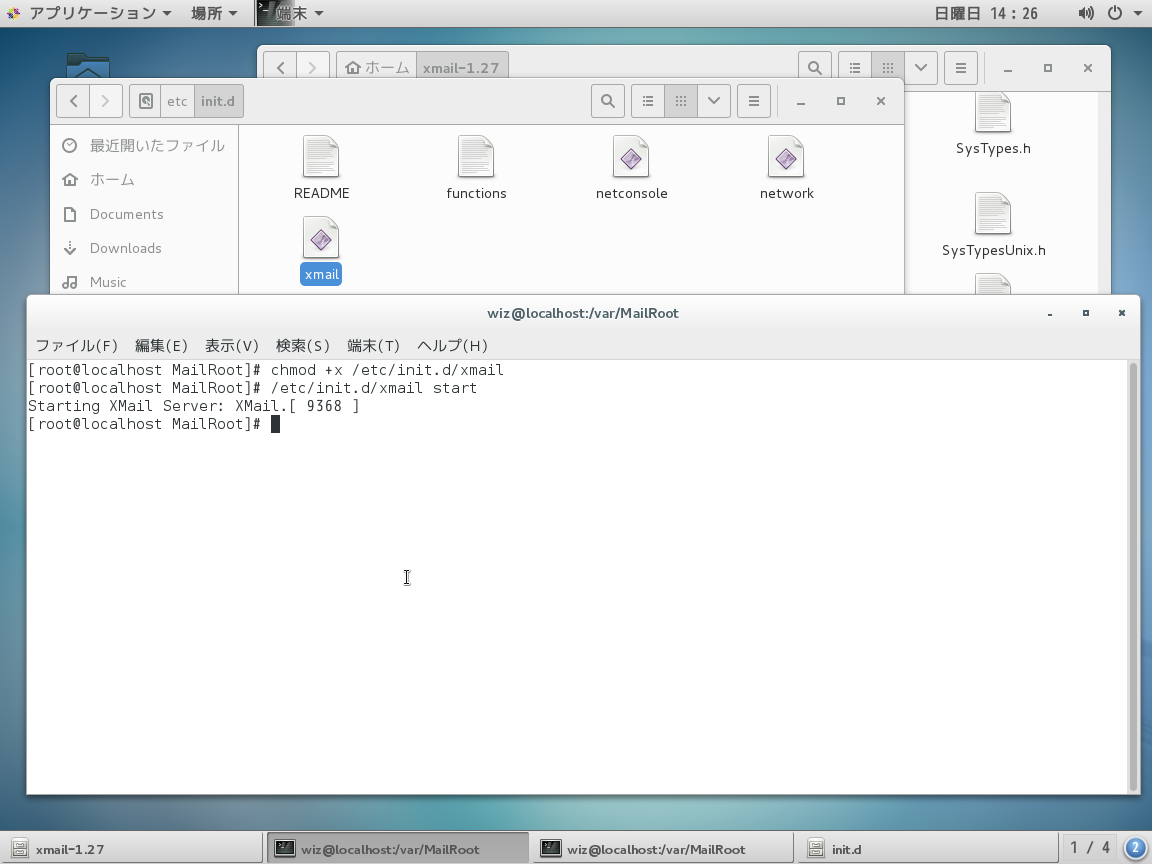Image resolution: width=1152 pixels, height=864 pixels.
Task: Open view options dropdown in init.d window
Action: (x=713, y=101)
